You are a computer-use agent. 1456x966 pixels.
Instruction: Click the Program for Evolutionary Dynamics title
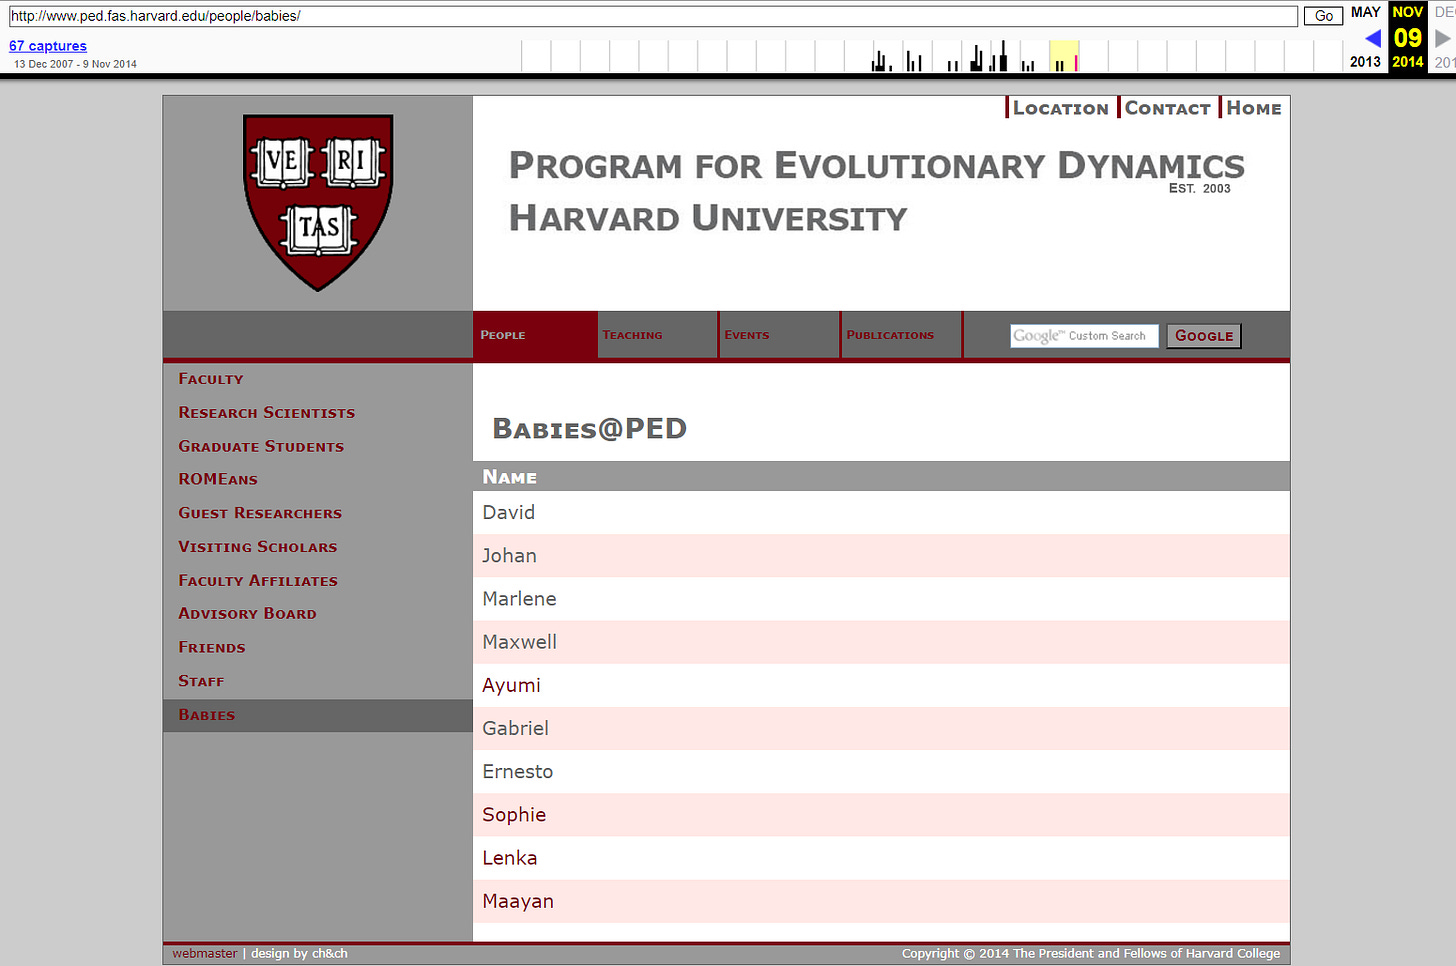(877, 166)
